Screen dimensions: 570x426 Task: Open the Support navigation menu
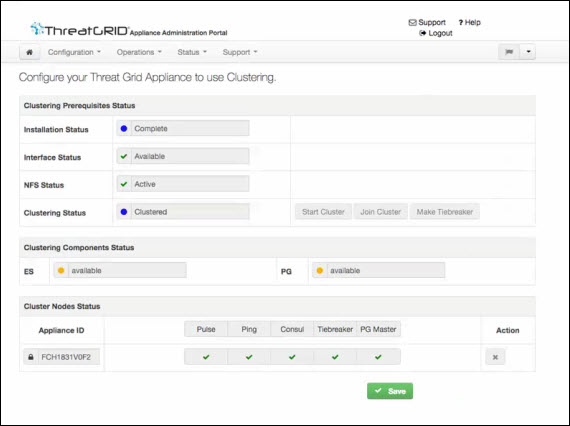click(x=240, y=52)
